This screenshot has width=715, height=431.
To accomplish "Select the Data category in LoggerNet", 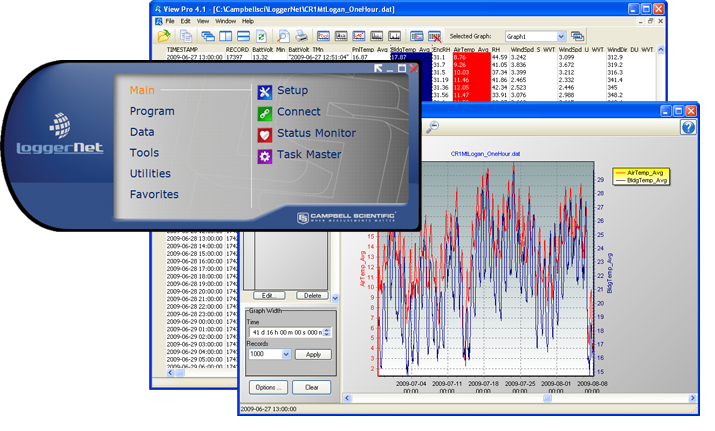I will [142, 132].
